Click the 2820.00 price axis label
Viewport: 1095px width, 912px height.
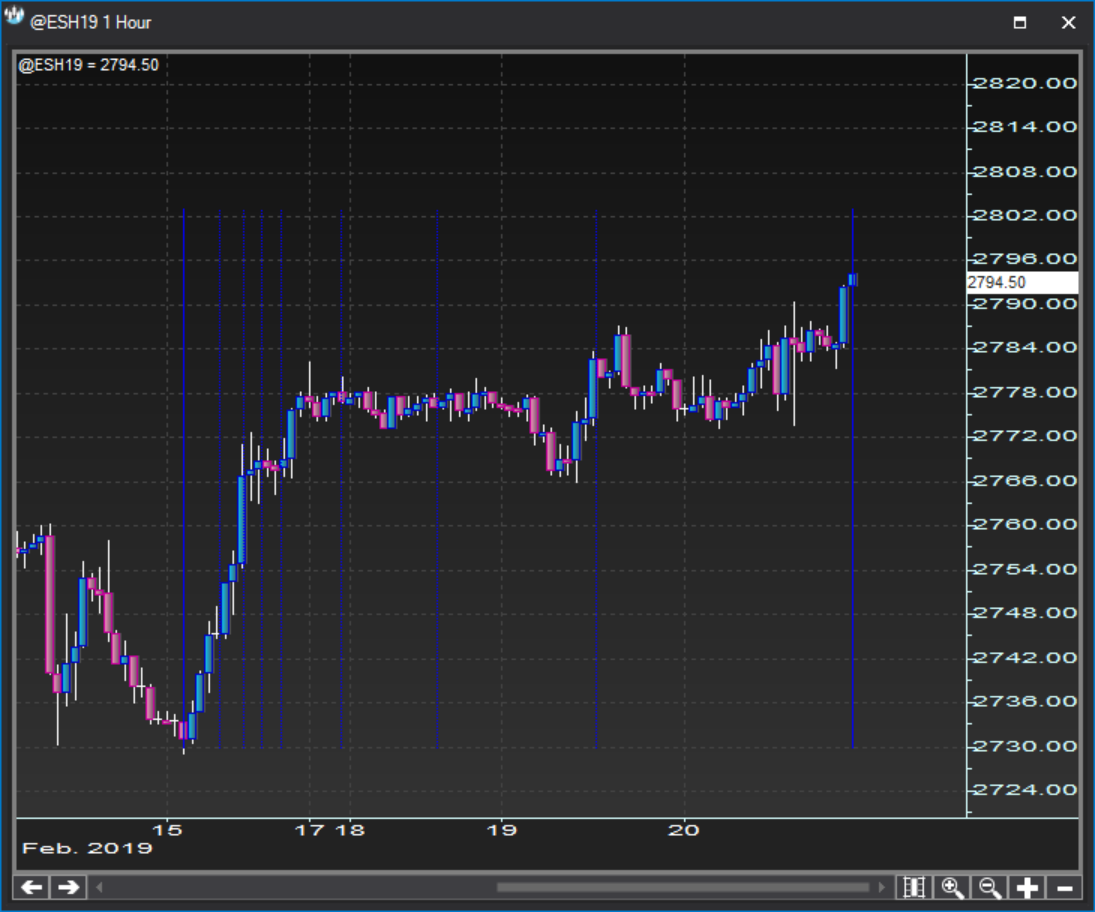(x=1025, y=83)
